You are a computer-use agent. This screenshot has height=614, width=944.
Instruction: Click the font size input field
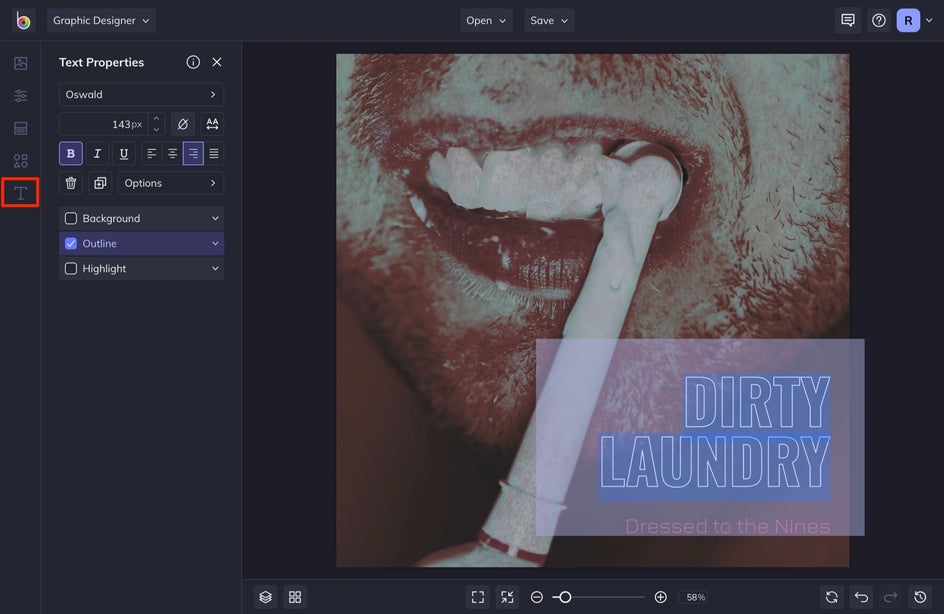pyautogui.click(x=104, y=124)
